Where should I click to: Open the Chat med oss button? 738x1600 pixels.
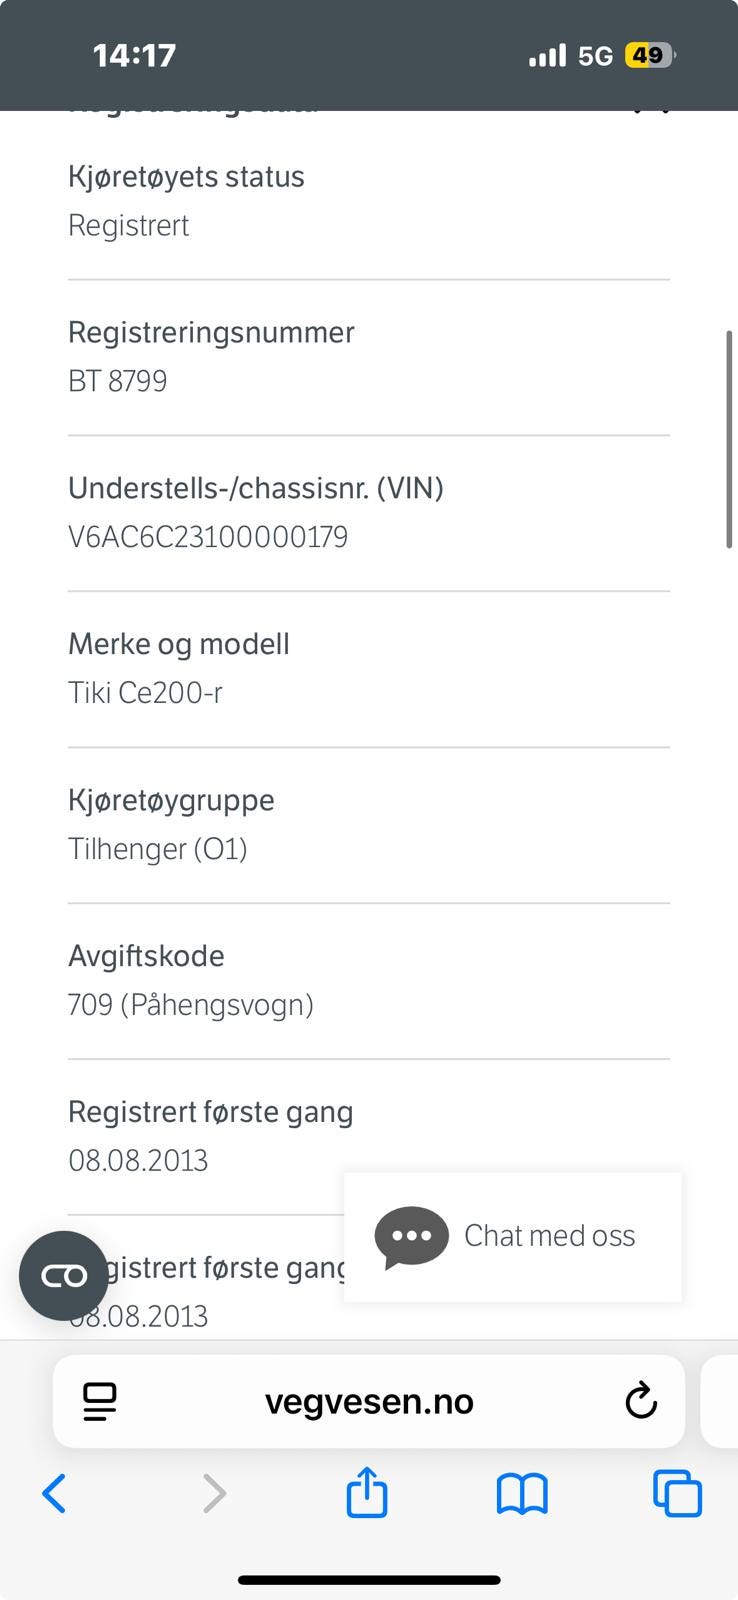[x=549, y=1236]
